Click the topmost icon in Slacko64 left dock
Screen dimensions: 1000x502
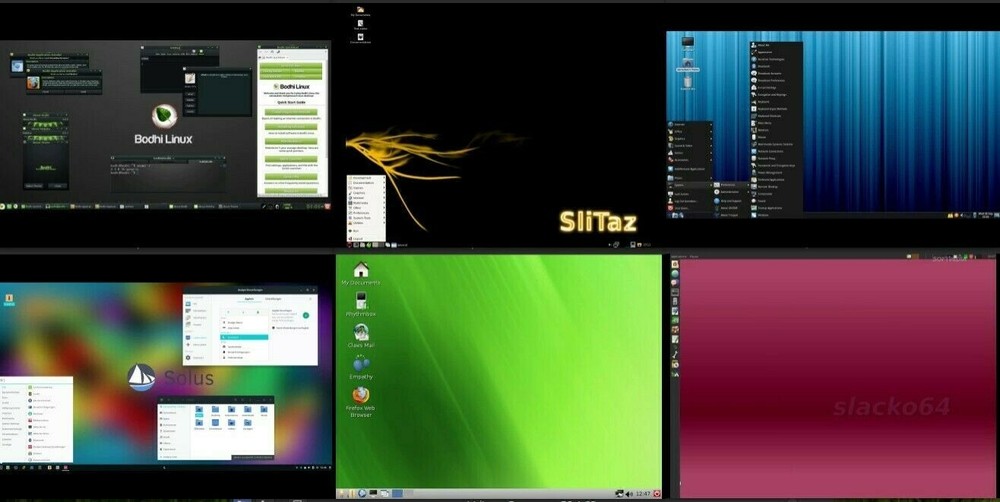(x=675, y=264)
